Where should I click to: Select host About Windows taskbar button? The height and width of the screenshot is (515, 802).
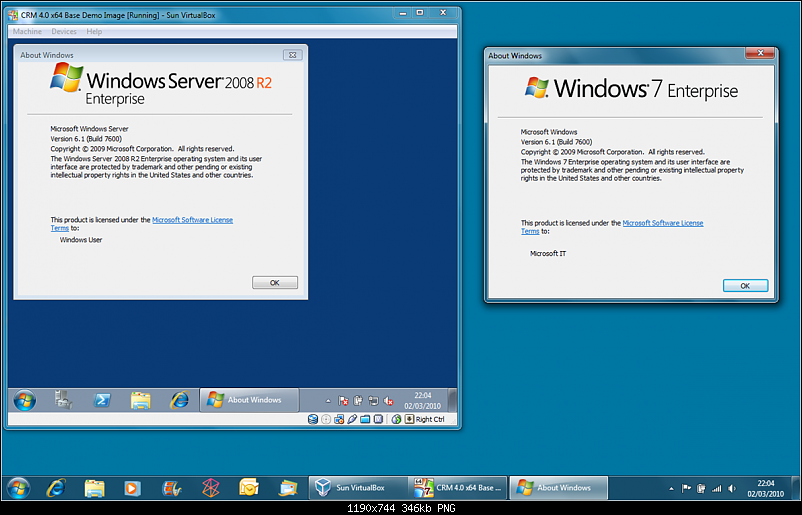click(559, 488)
